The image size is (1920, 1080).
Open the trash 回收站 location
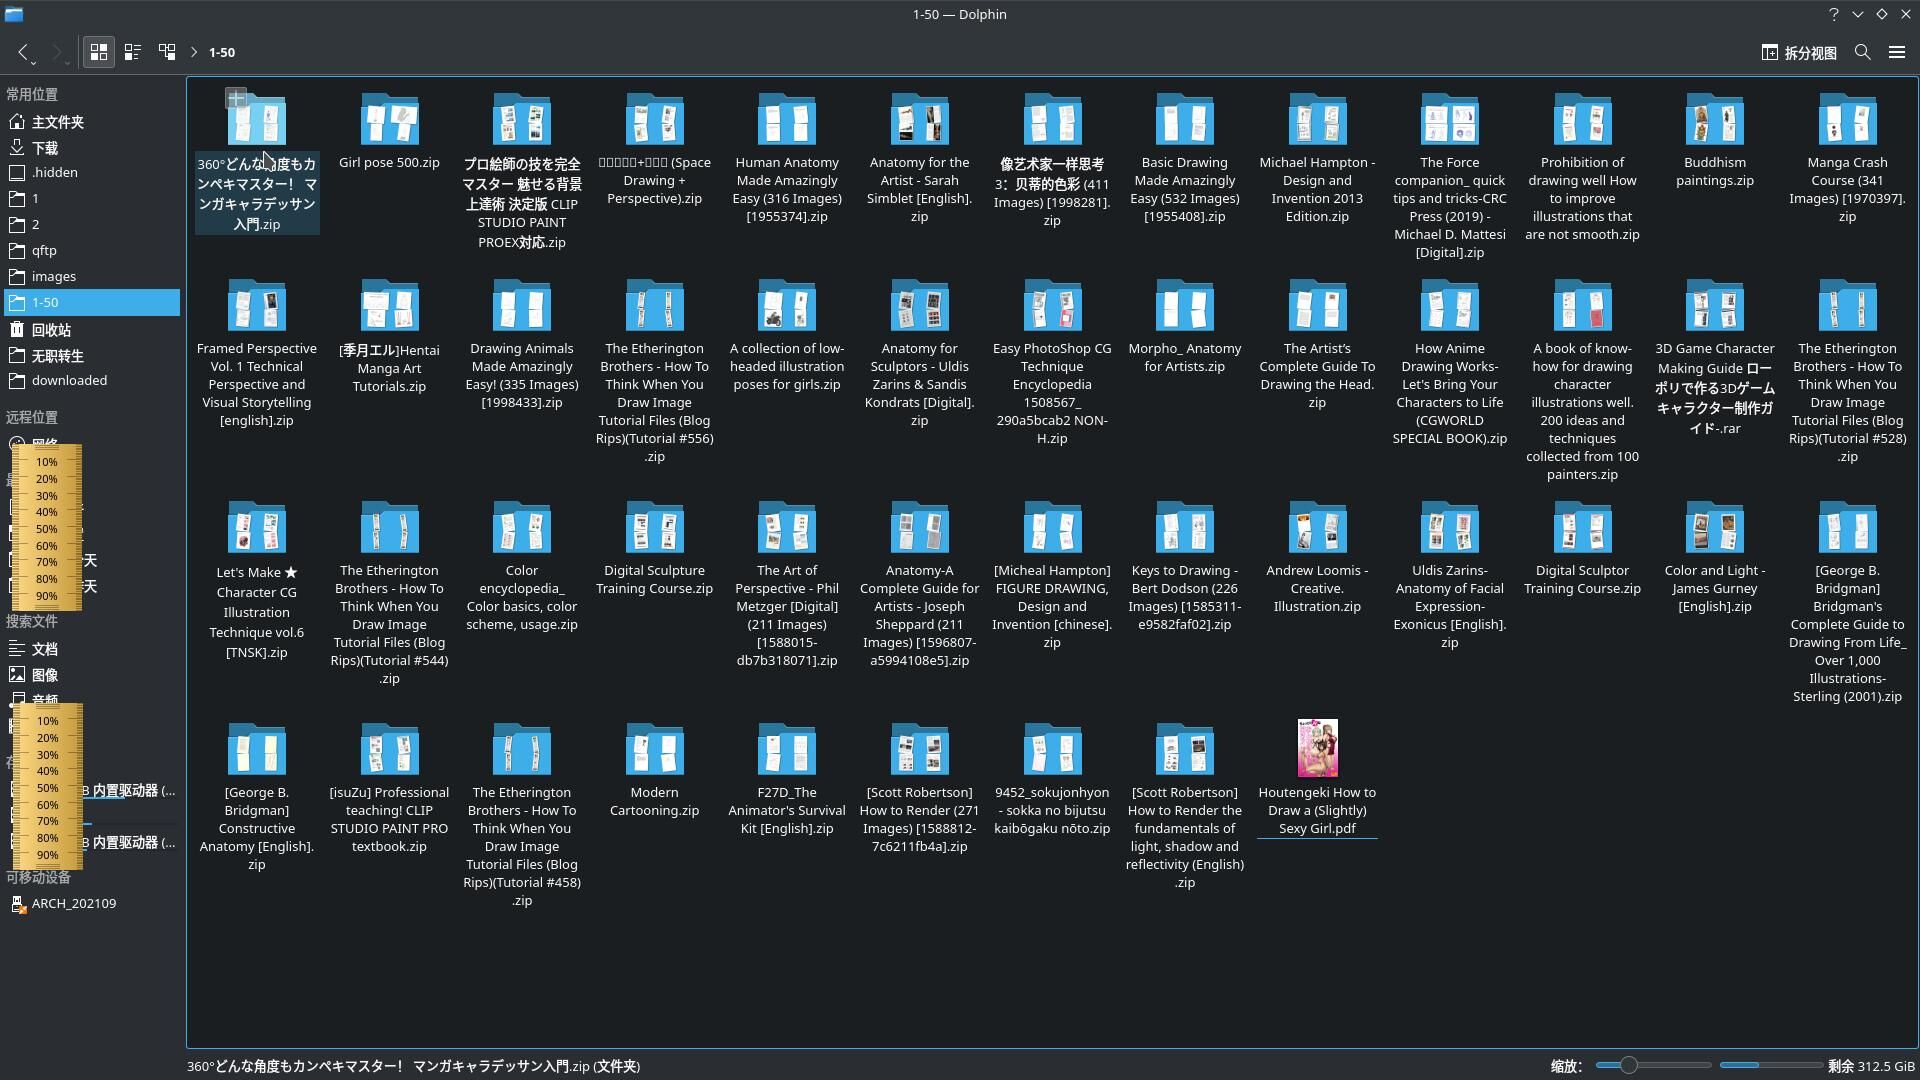coord(50,330)
